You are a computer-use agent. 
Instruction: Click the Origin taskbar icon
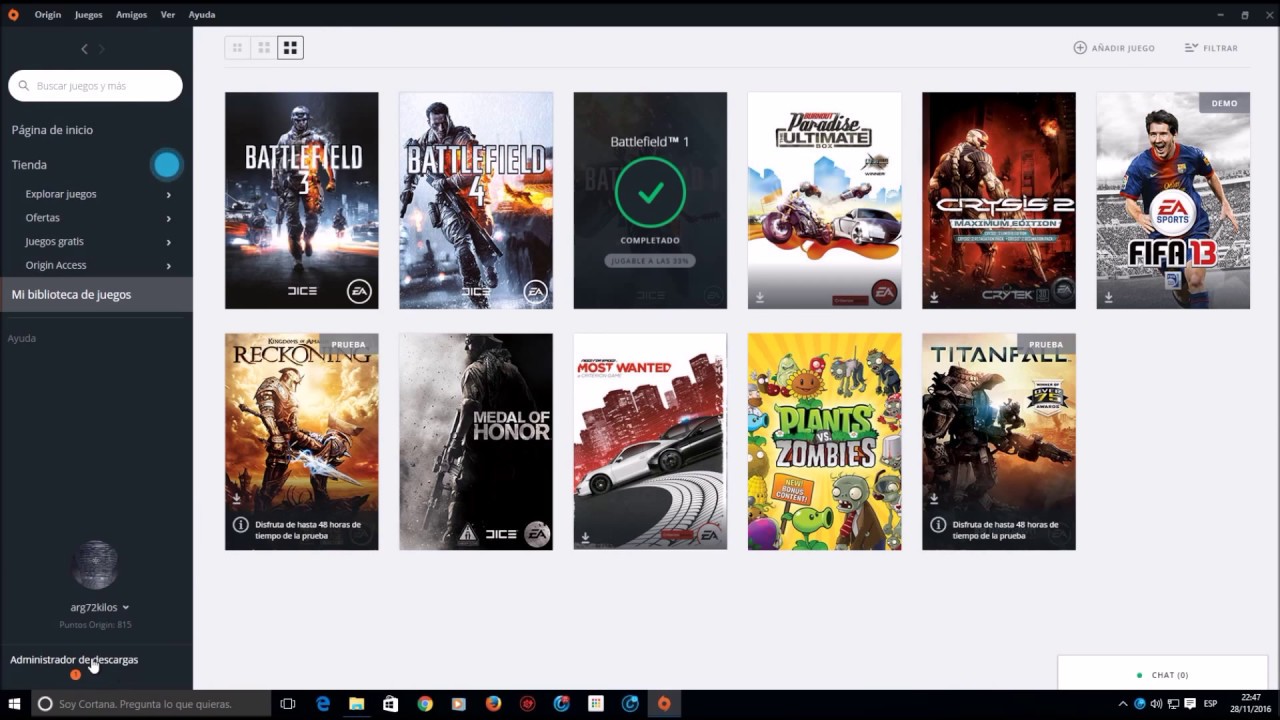point(664,704)
